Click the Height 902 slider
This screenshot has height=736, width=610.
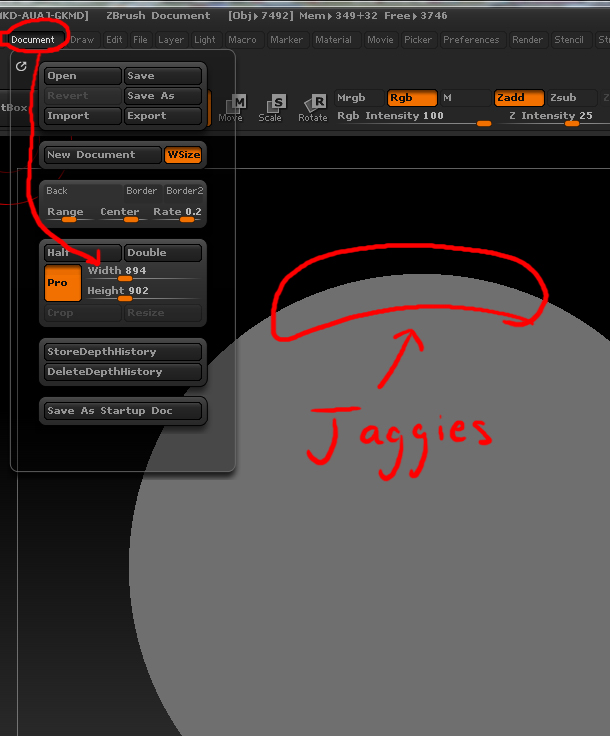point(143,293)
